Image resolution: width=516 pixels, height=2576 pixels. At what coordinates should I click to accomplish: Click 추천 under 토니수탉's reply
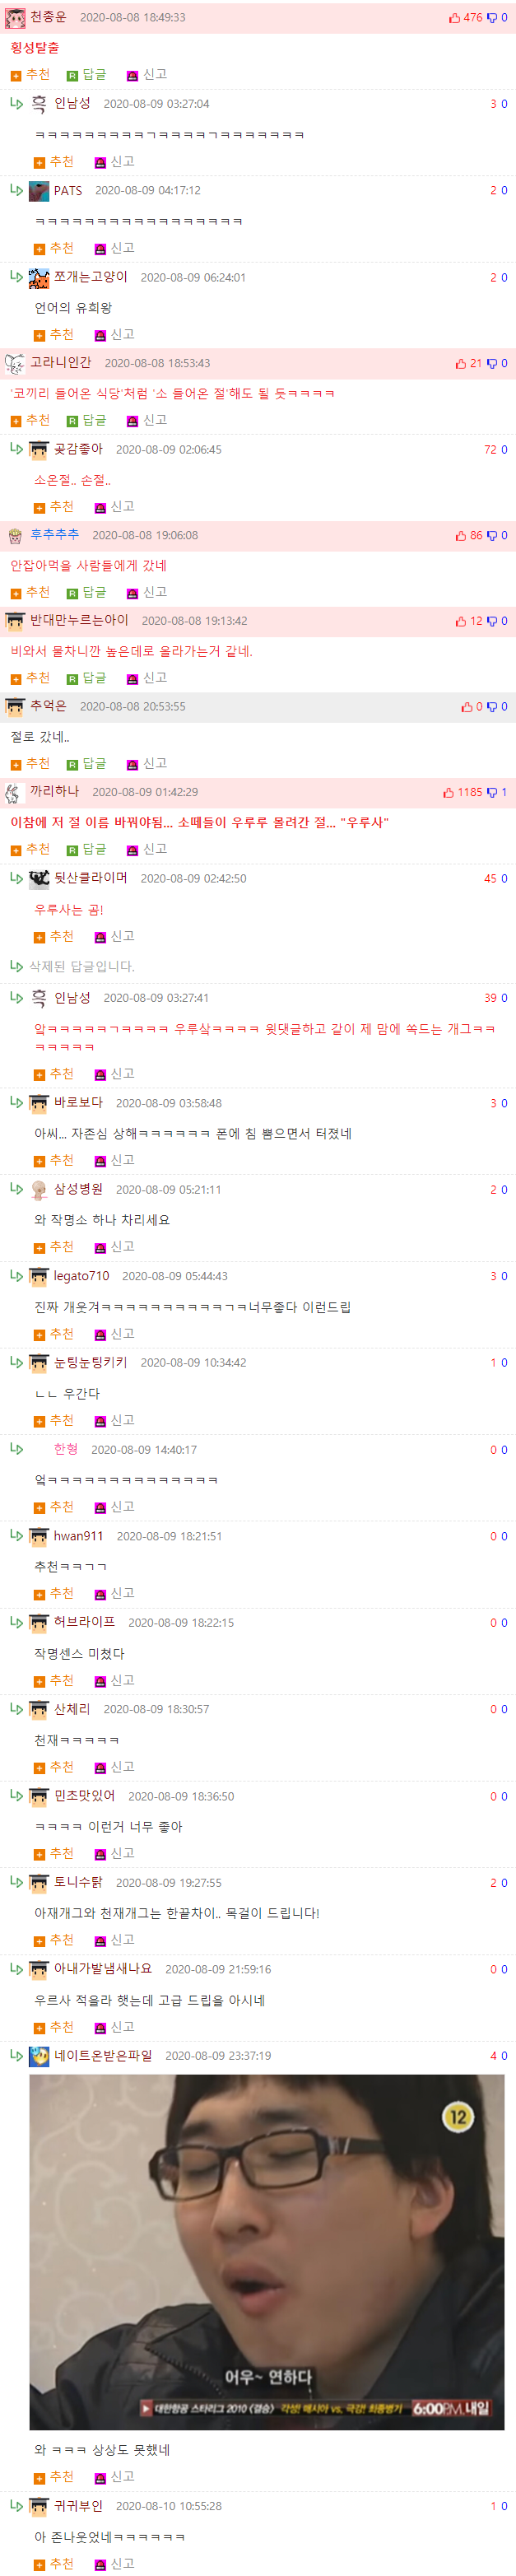54,1941
